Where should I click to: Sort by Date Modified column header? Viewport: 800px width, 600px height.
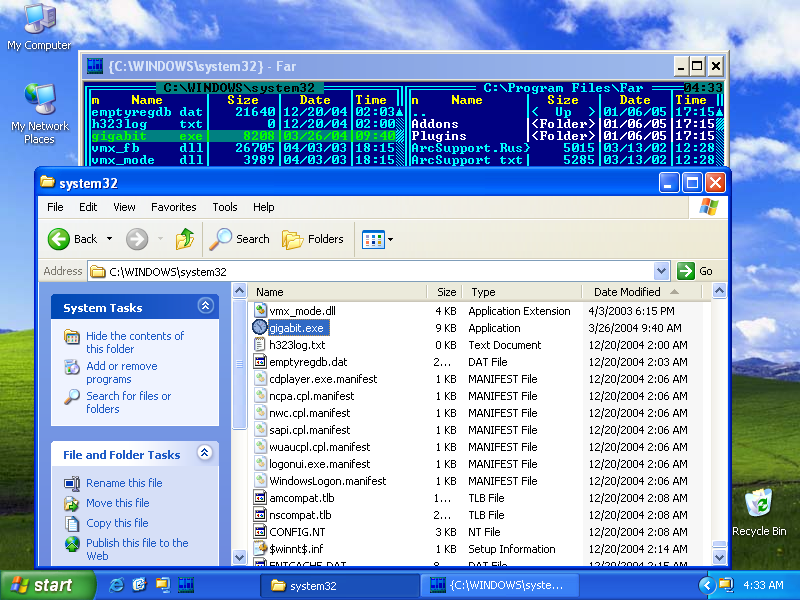pyautogui.click(x=642, y=292)
